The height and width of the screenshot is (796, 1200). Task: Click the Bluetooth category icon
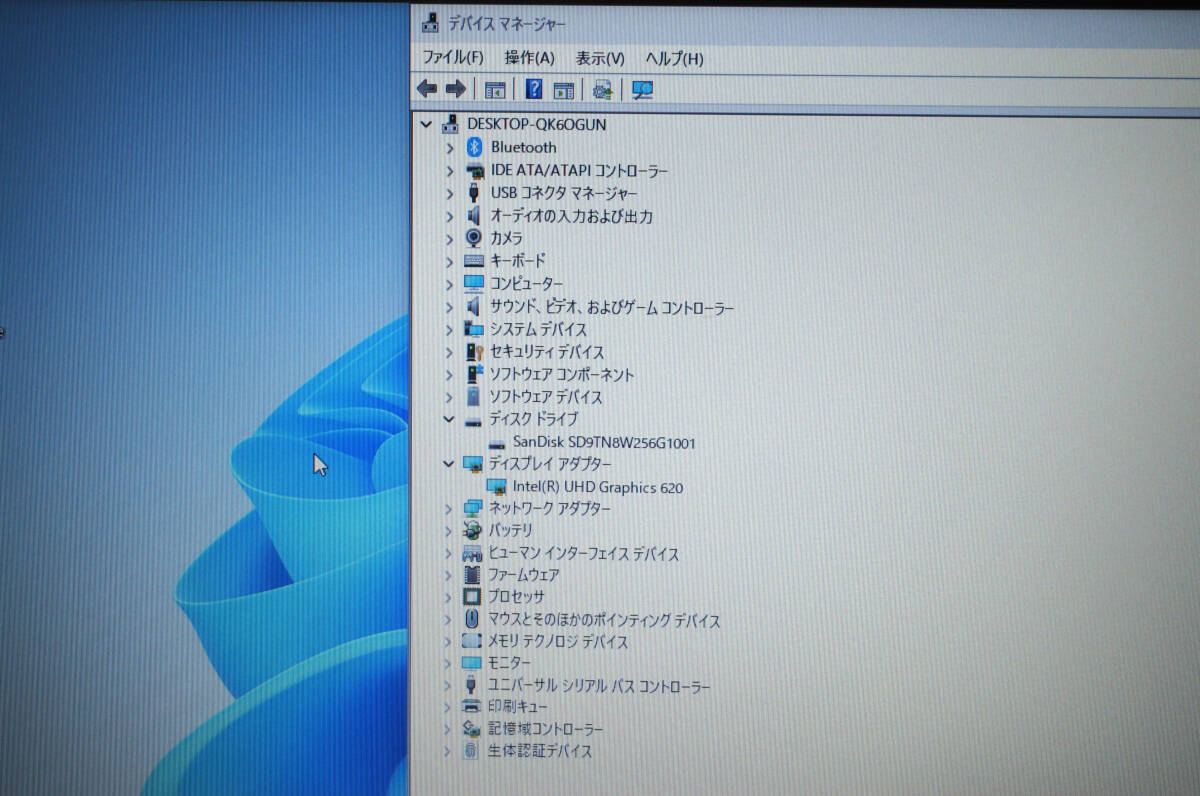coord(474,147)
